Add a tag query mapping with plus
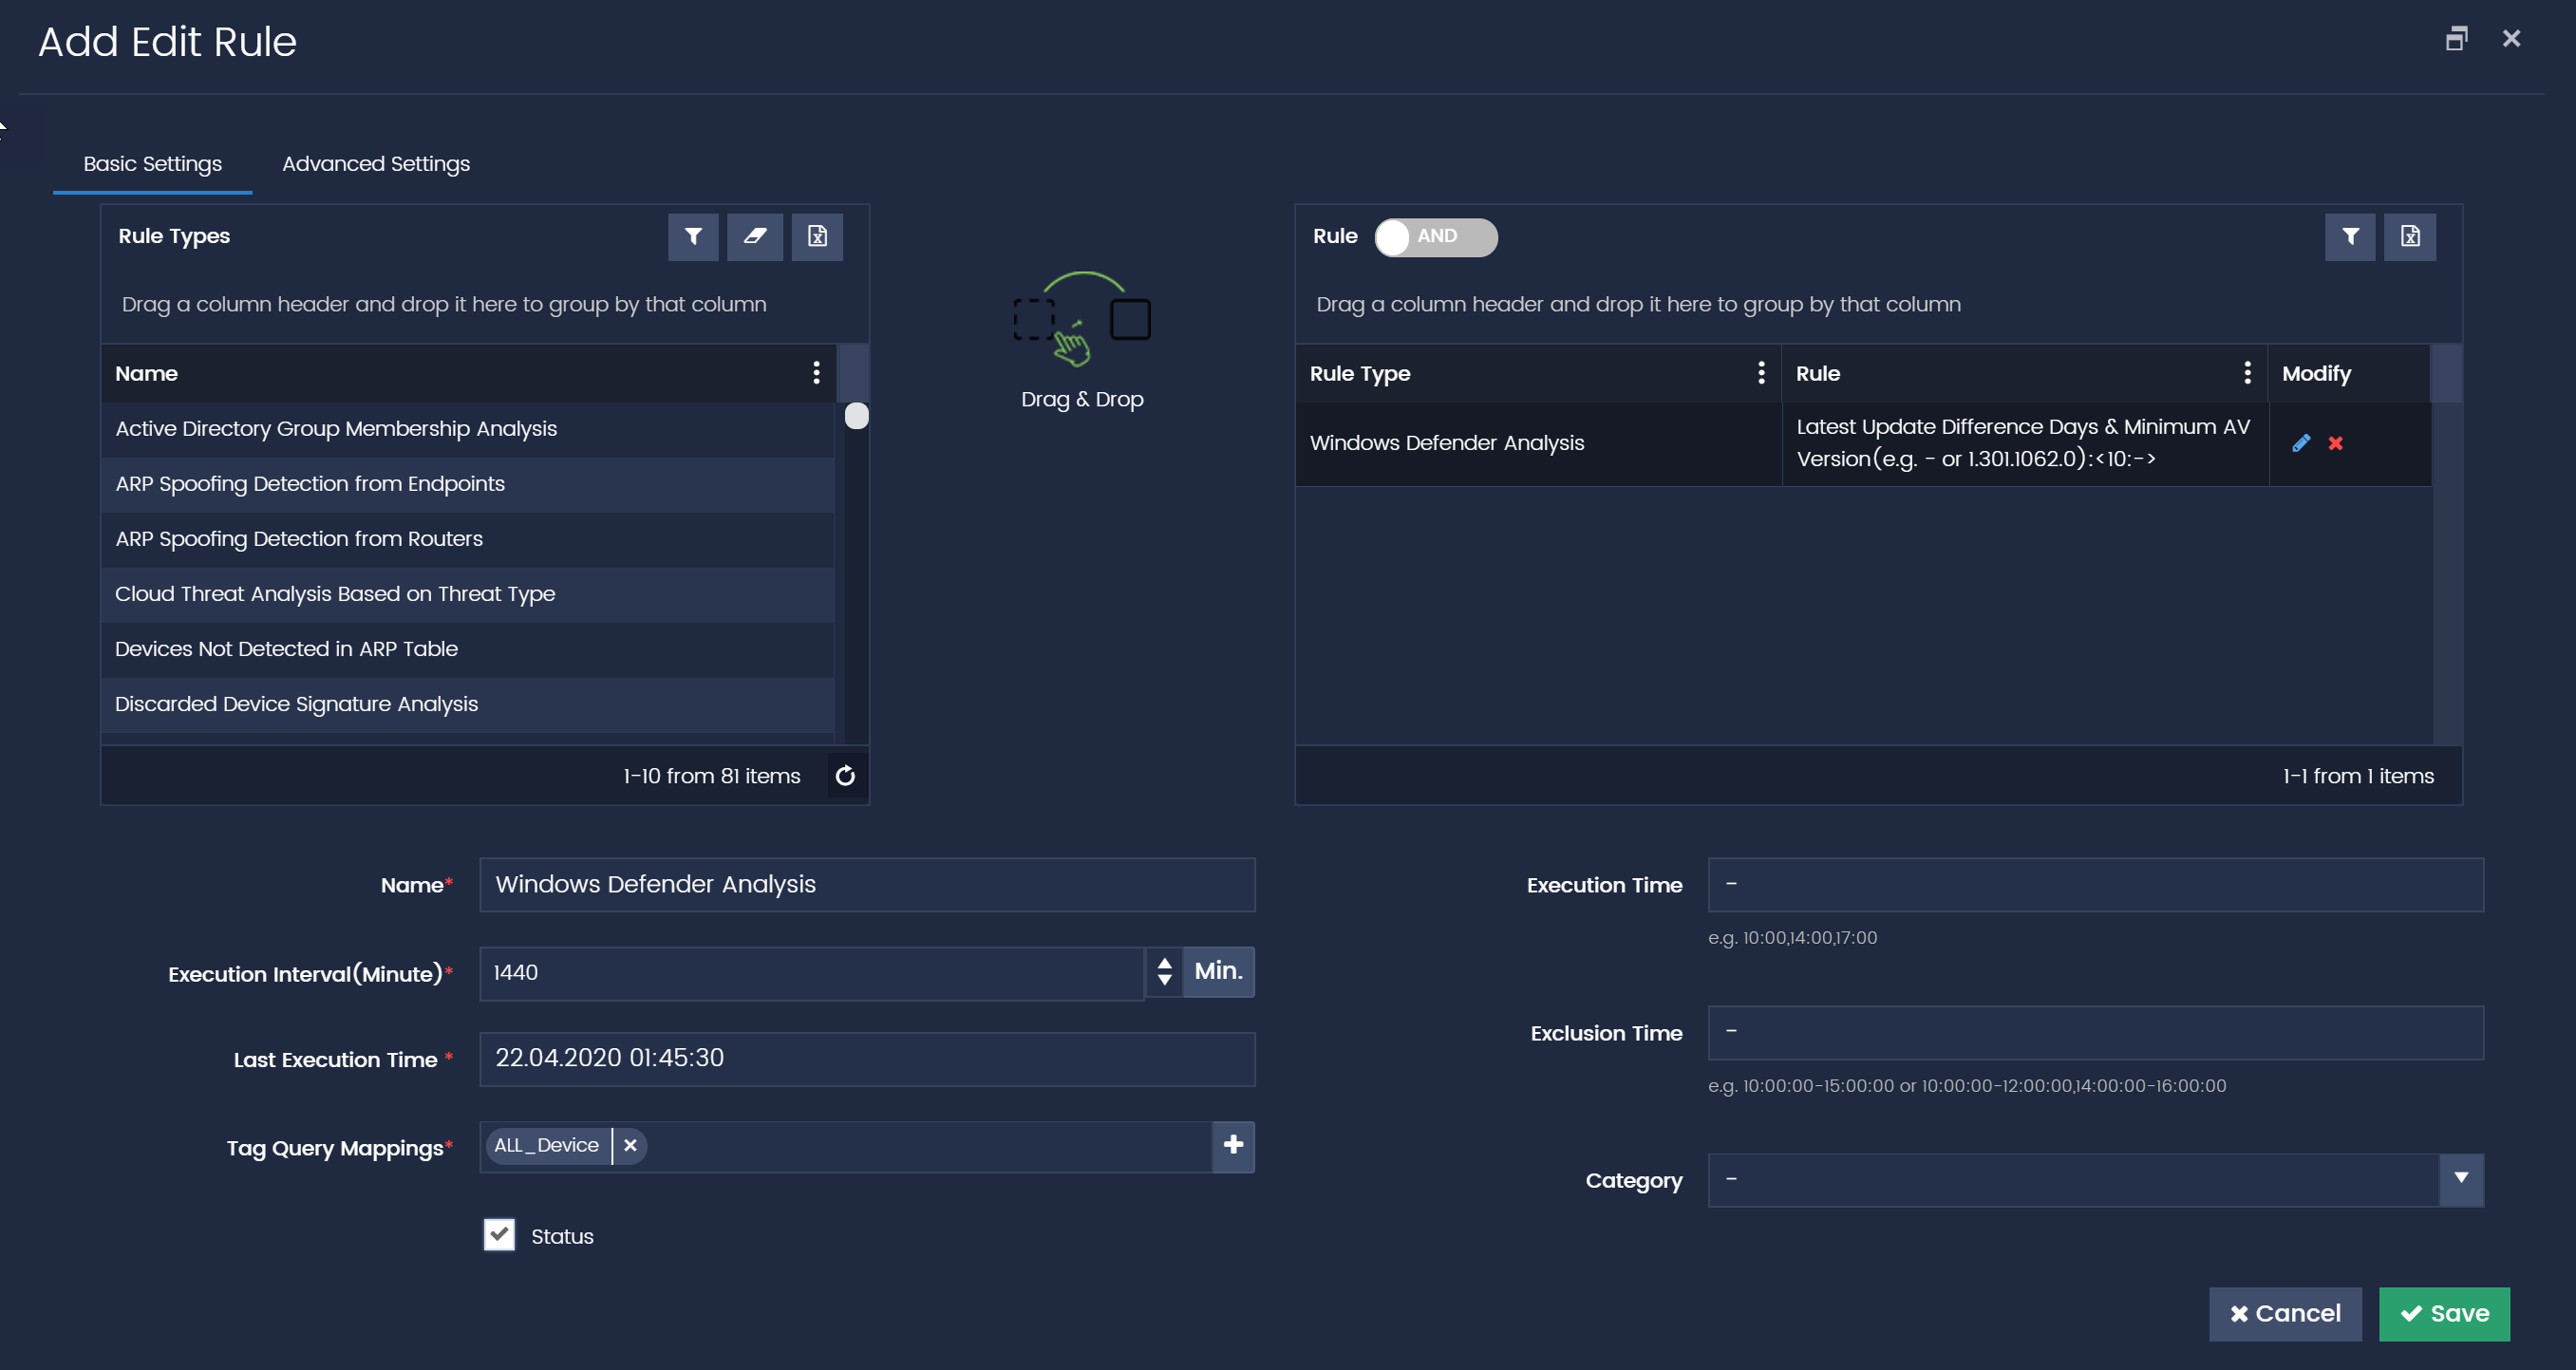The image size is (2576, 1370). 1233,1146
